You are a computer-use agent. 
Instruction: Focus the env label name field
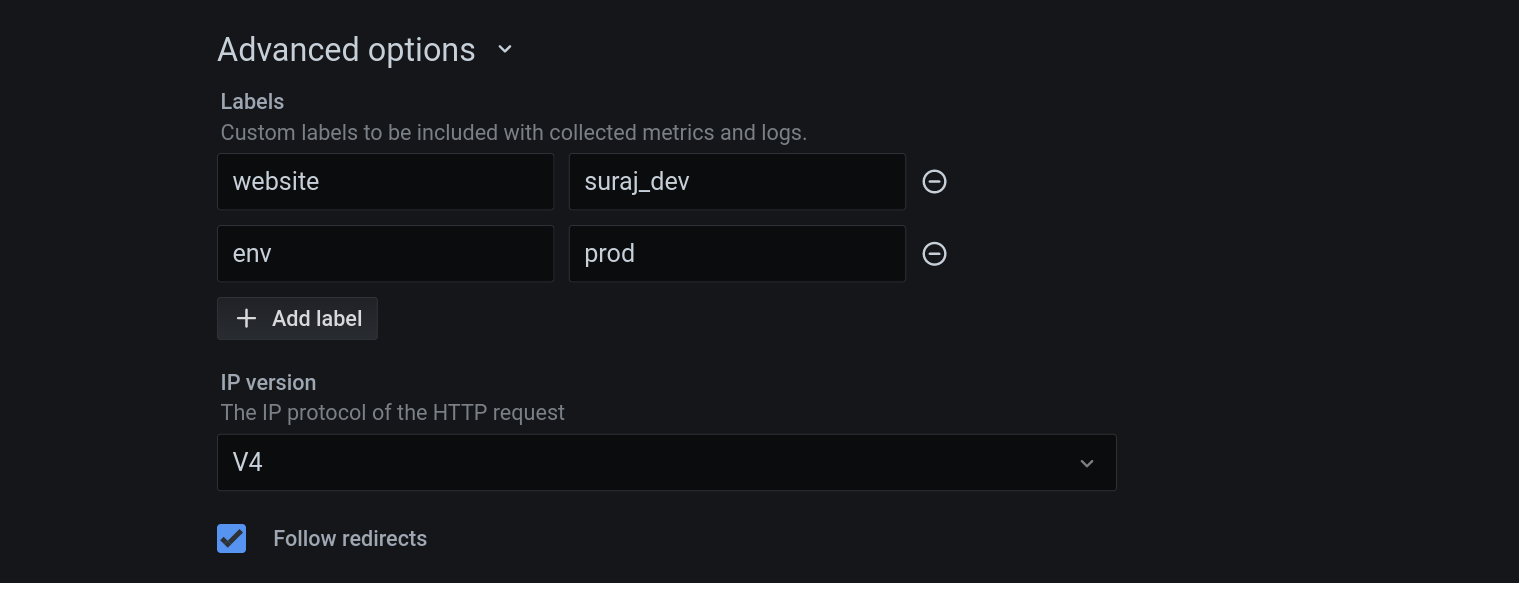pos(385,254)
